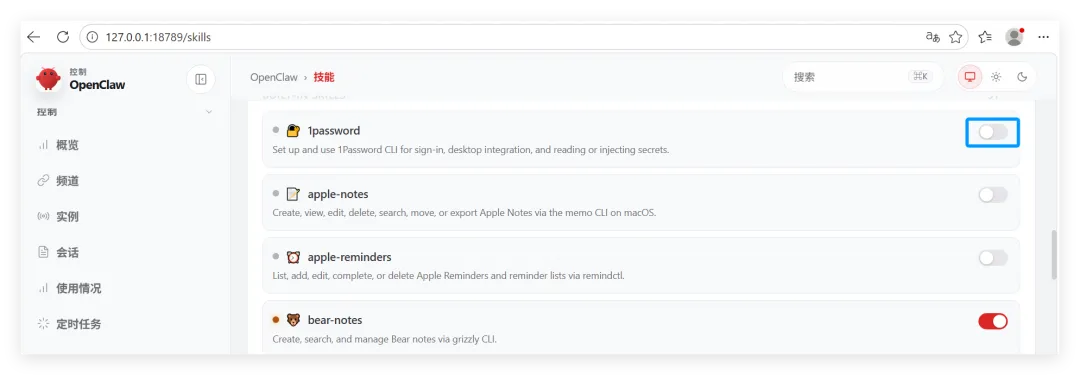The image size is (1080, 375).
Task: Reload the page with the refresh icon
Action: 63,37
